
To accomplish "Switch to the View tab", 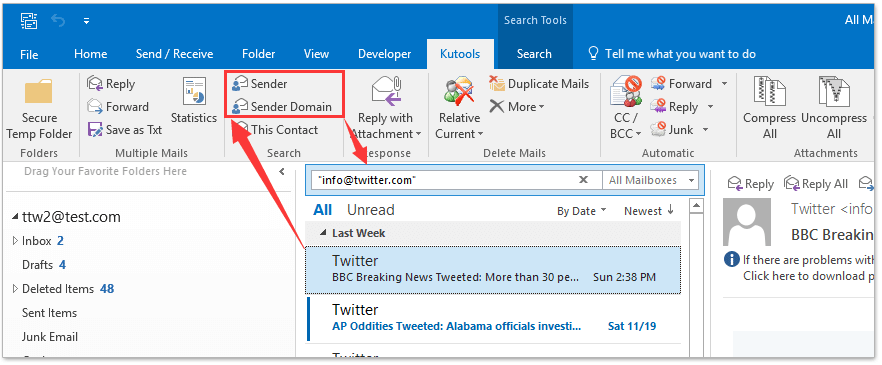I will (316, 54).
